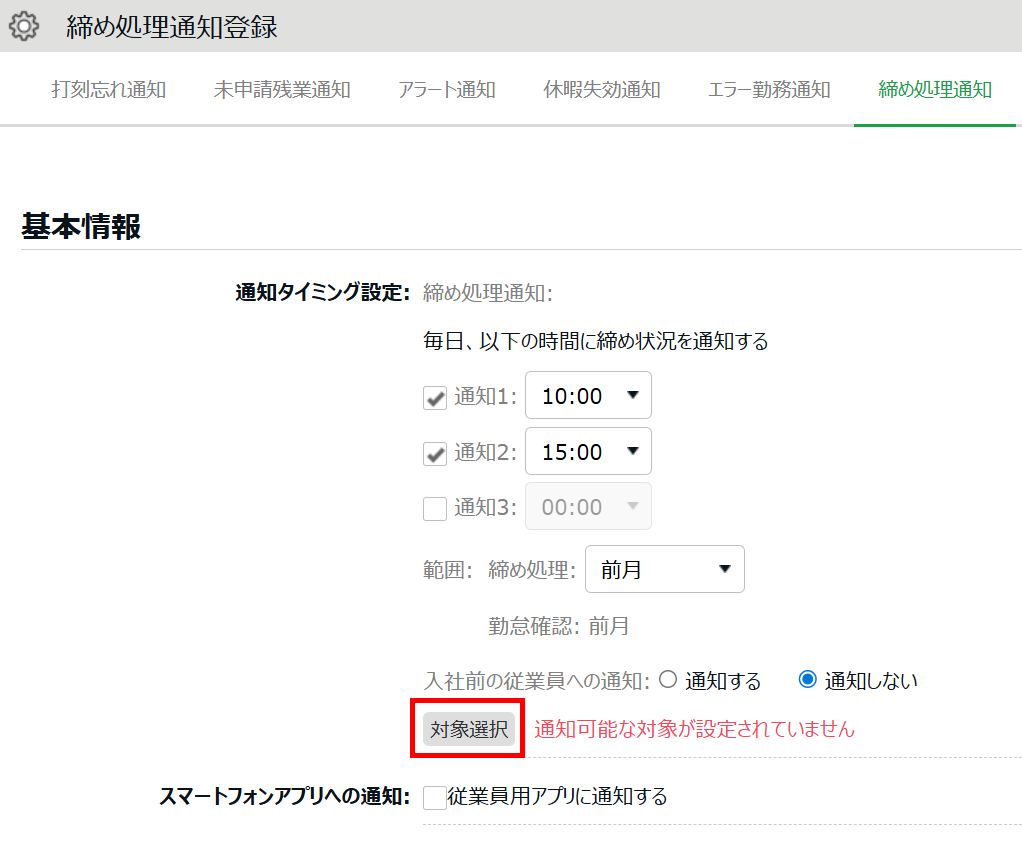Click the スマートフォンアプリへの通知 label
This screenshot has width=1022, height=858.
(x=285, y=796)
